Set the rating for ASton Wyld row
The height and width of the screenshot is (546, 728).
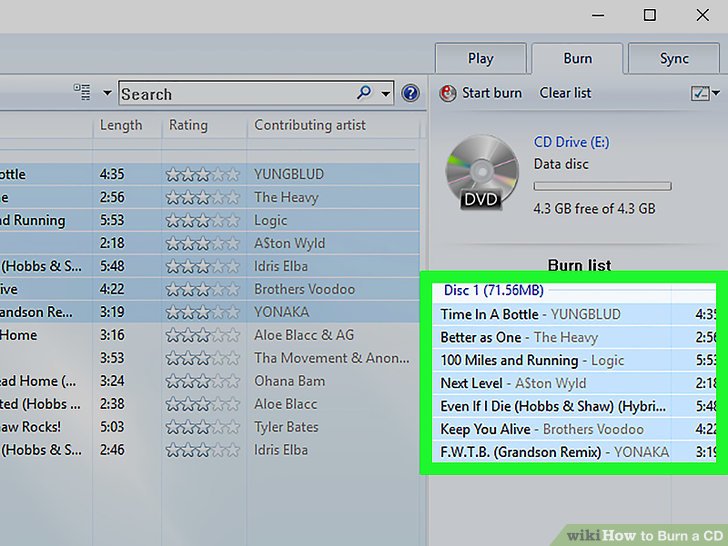[202, 243]
